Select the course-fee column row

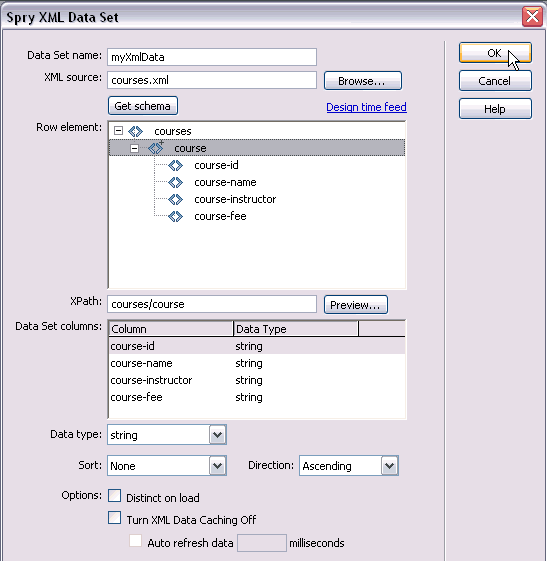click(x=257, y=397)
